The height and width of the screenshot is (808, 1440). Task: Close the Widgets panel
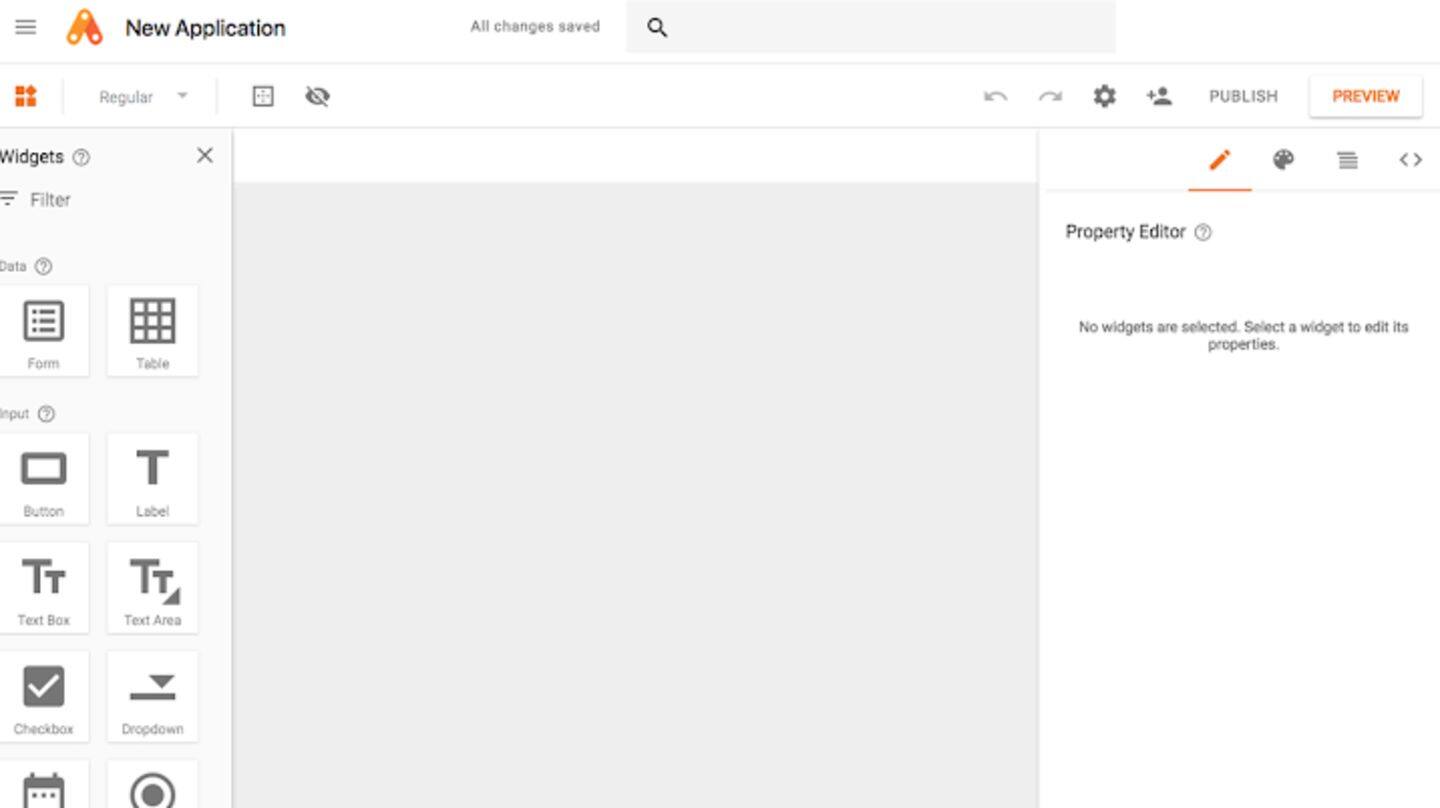[205, 155]
